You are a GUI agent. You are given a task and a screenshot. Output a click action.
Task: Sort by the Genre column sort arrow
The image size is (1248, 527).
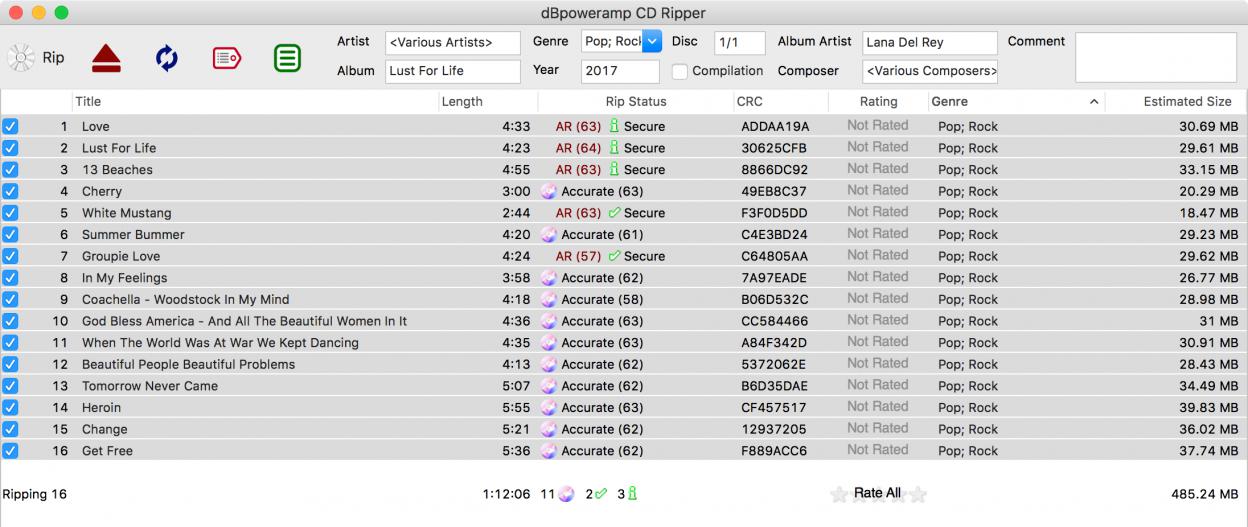(x=1094, y=102)
